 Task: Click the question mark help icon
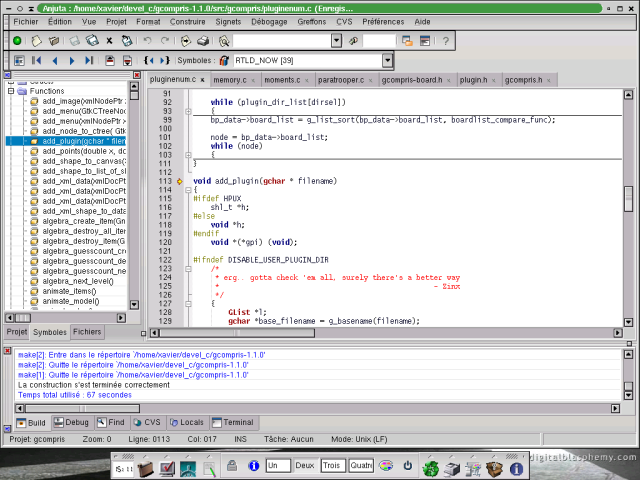pyautogui.click(x=445, y=41)
